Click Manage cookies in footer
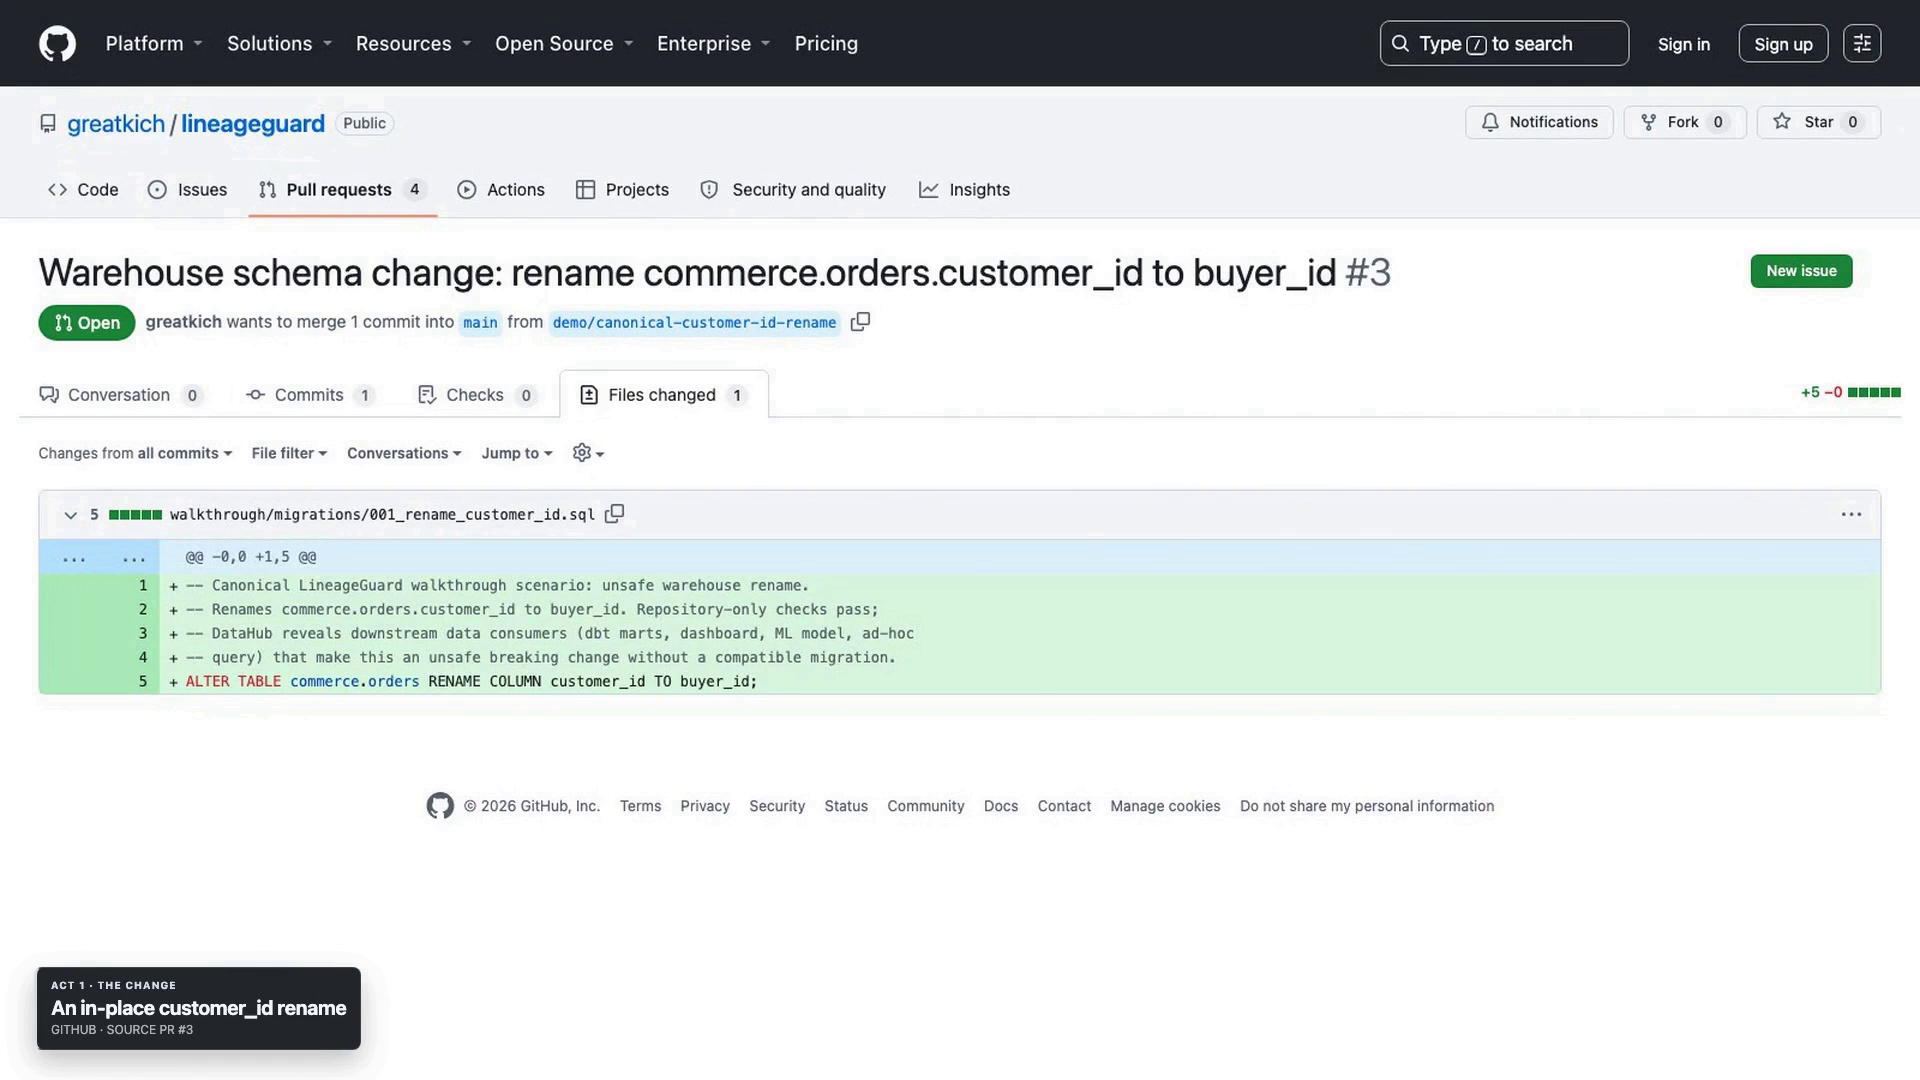This screenshot has width=1920, height=1080. [1165, 806]
